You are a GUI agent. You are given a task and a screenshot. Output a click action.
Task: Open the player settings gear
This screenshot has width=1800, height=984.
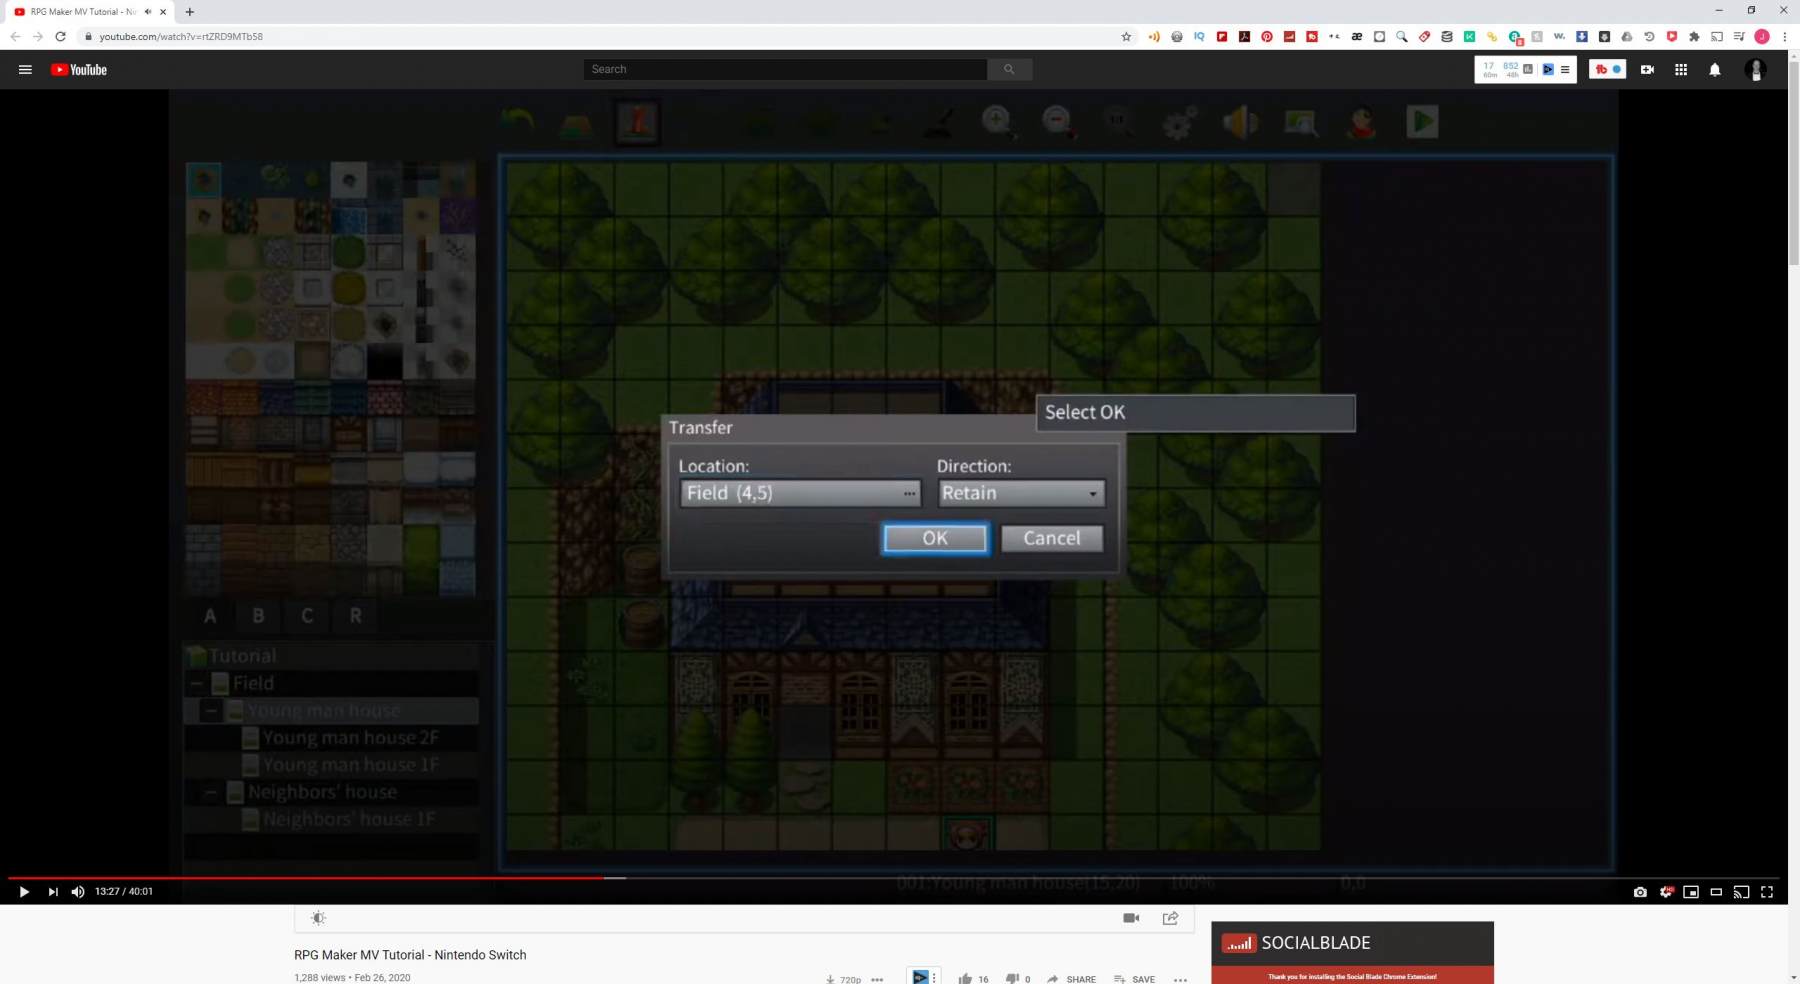click(1666, 892)
